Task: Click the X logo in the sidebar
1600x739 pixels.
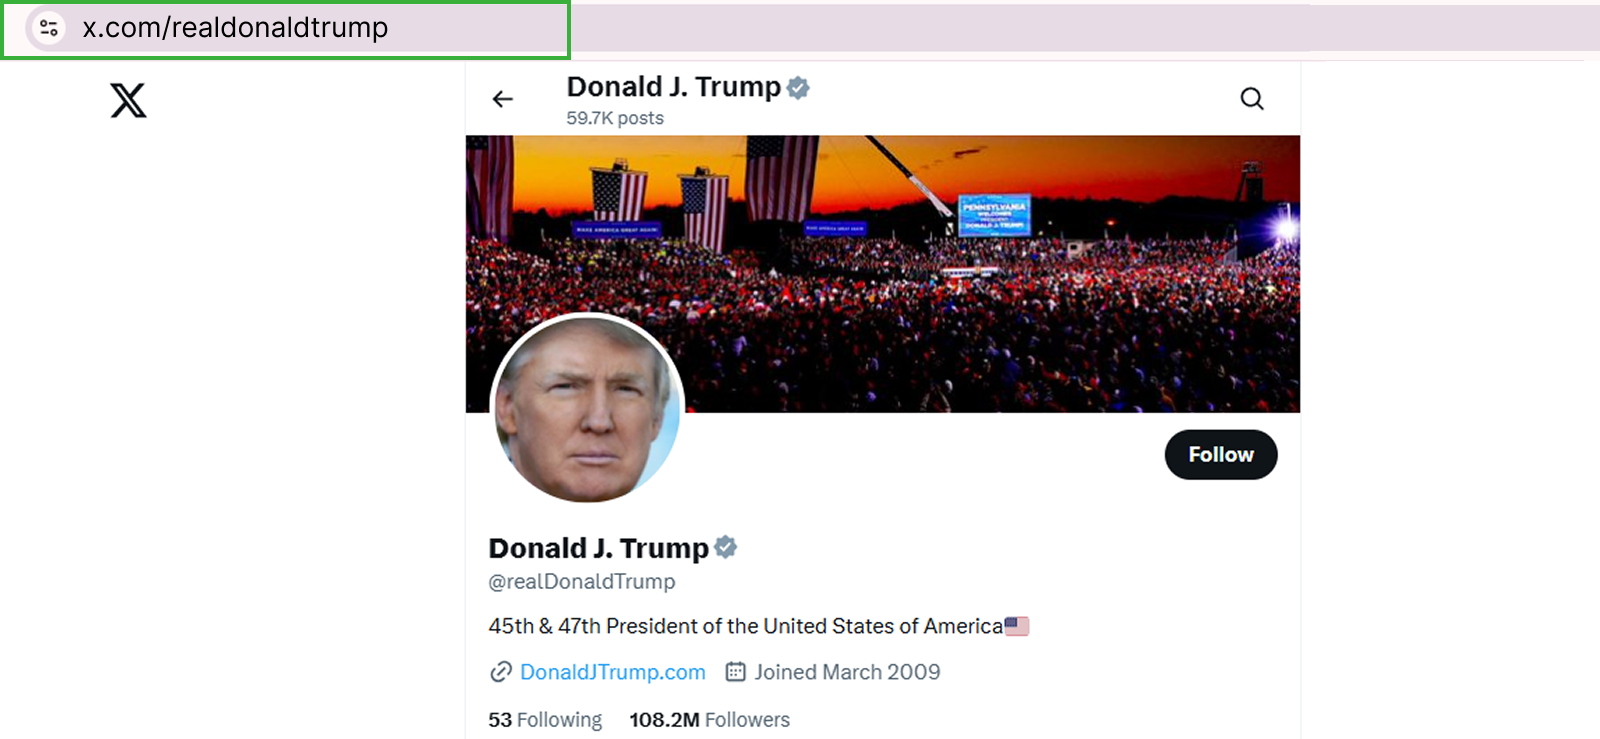Action: tap(128, 100)
